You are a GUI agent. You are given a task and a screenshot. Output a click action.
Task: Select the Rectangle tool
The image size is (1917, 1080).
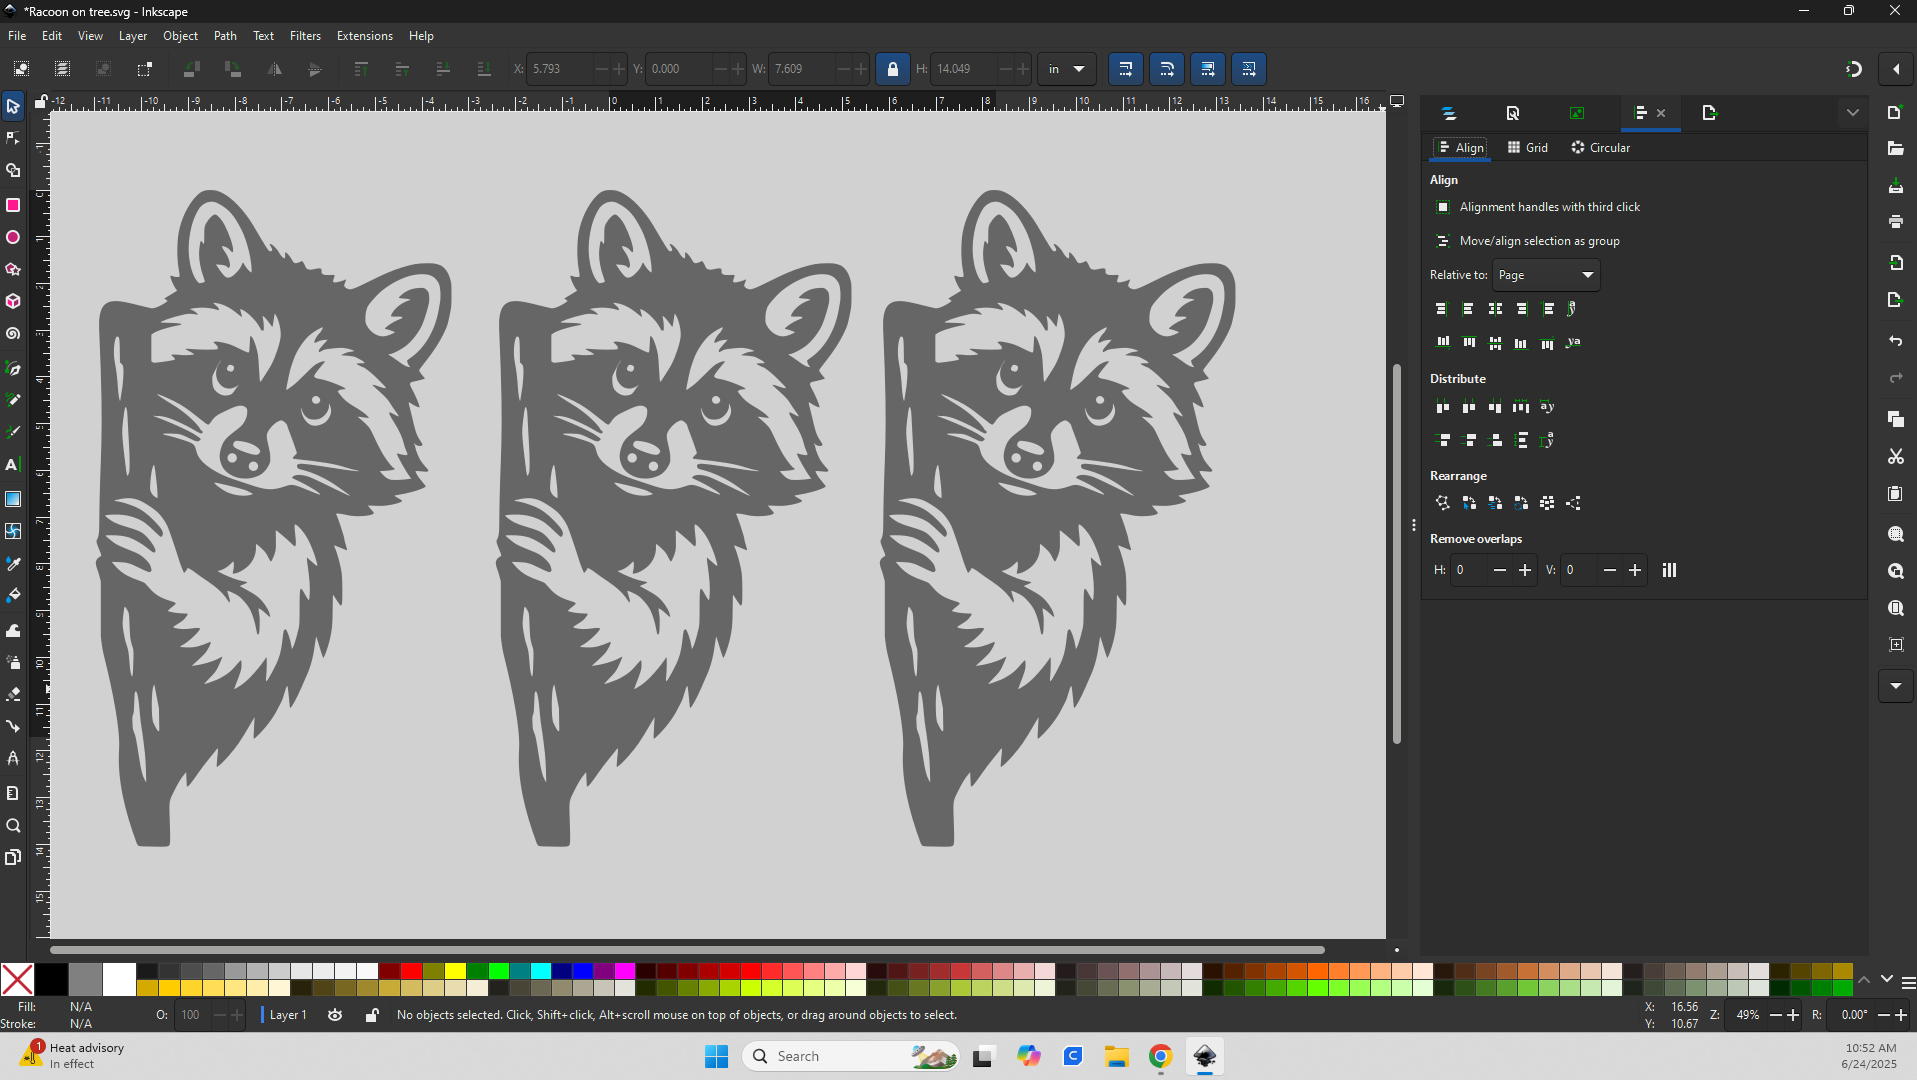coord(13,205)
